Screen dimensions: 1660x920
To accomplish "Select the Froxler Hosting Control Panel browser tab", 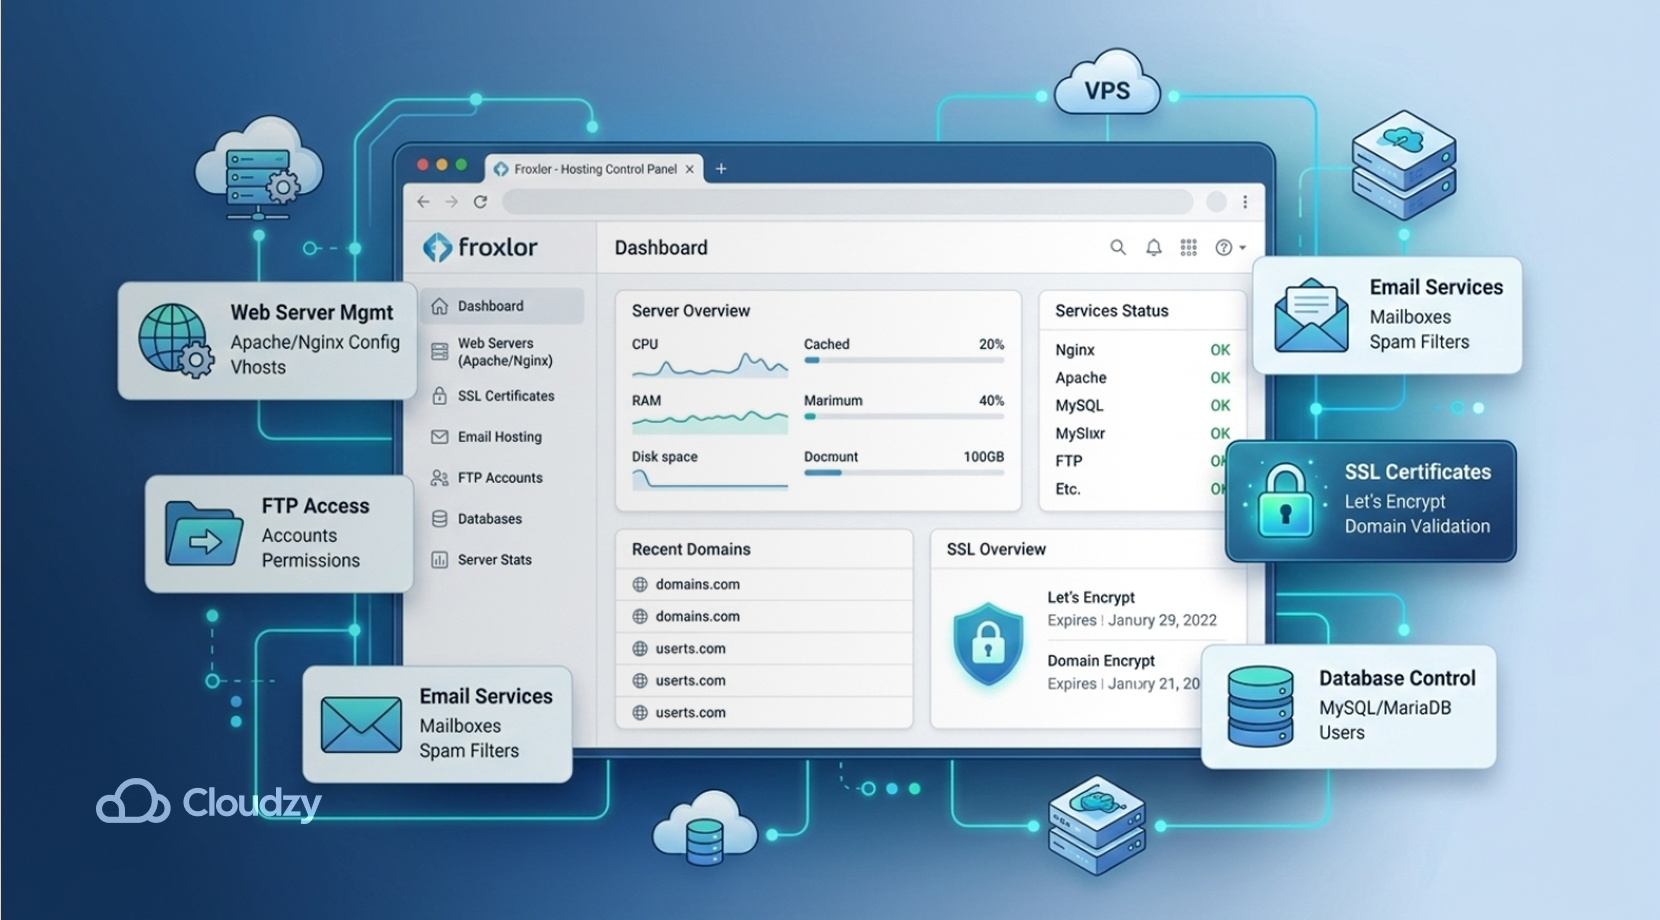I will click(585, 169).
